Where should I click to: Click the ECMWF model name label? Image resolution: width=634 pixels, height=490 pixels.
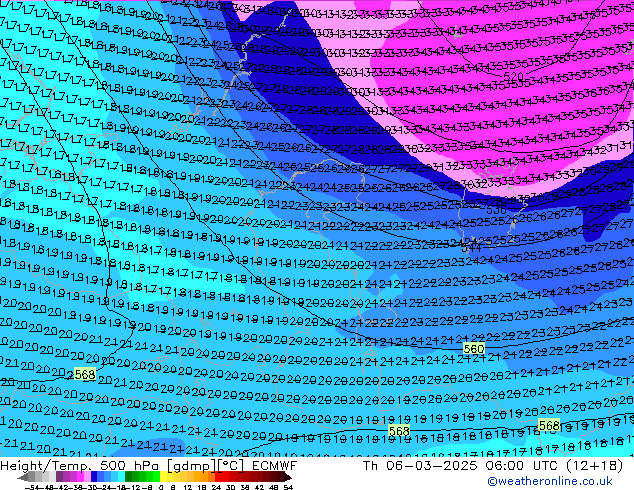(275, 466)
